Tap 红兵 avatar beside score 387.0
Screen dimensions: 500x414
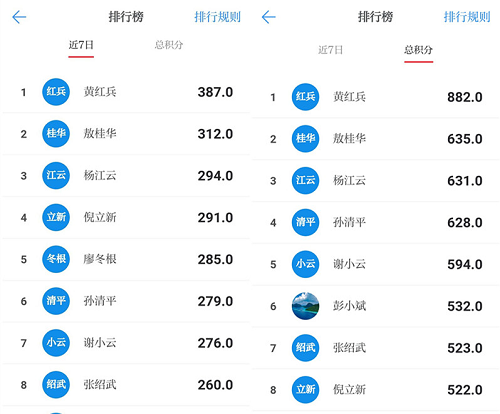click(56, 92)
